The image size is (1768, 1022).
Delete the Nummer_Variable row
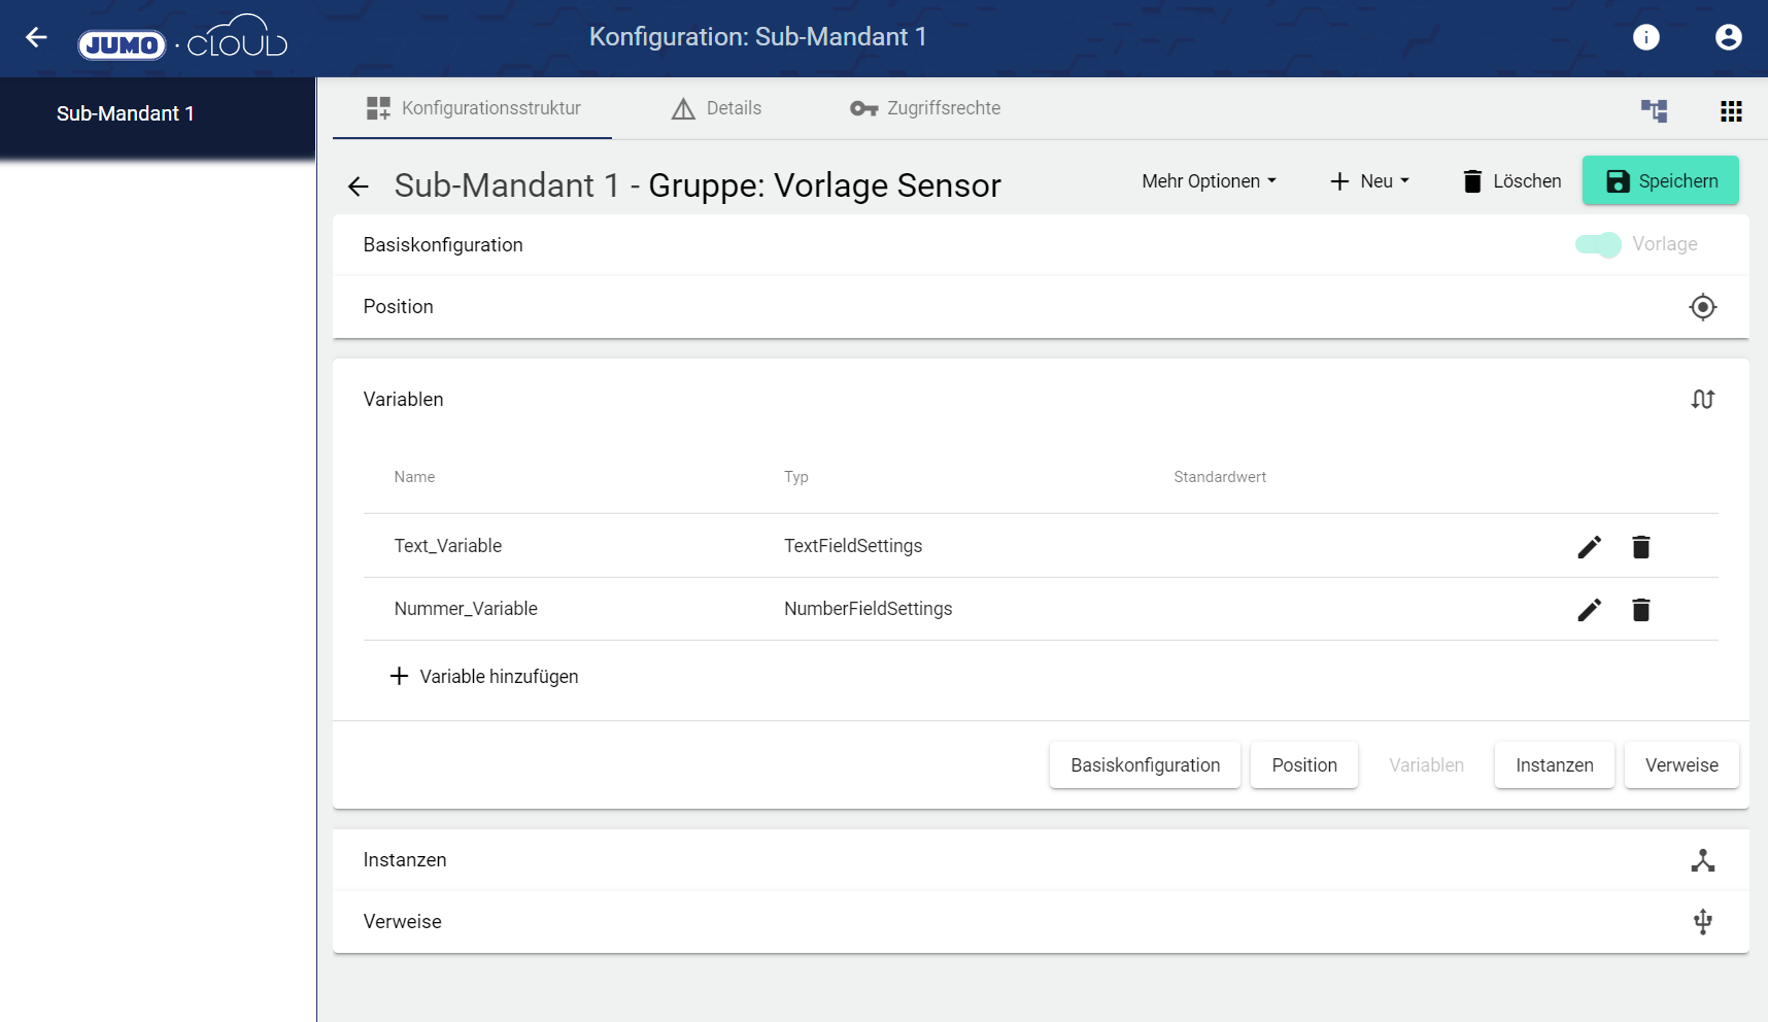[x=1641, y=610]
